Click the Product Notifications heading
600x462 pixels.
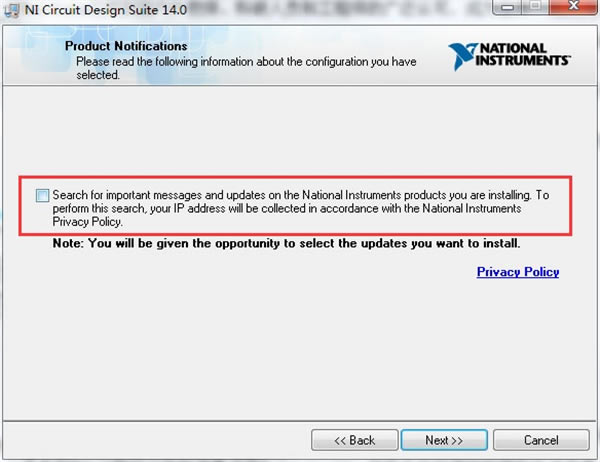[125, 46]
